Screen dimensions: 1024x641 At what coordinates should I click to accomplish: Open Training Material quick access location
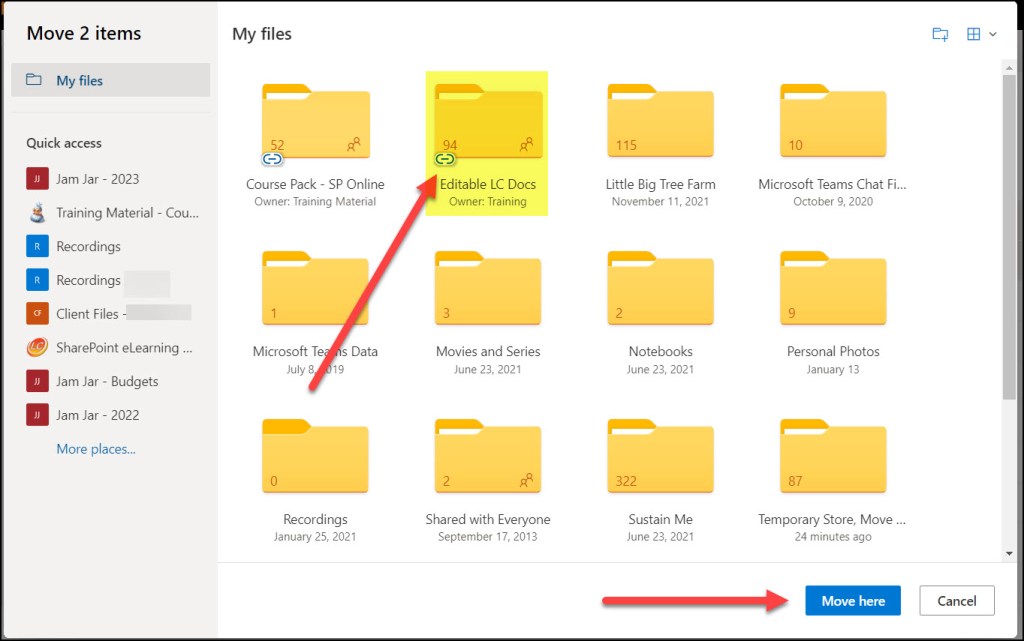[x=127, y=213]
